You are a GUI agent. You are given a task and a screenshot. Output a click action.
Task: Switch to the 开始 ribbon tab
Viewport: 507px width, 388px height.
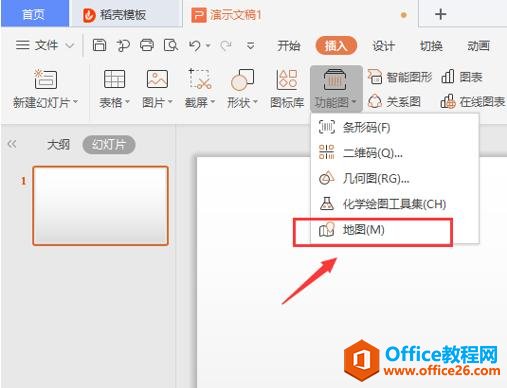coord(289,46)
